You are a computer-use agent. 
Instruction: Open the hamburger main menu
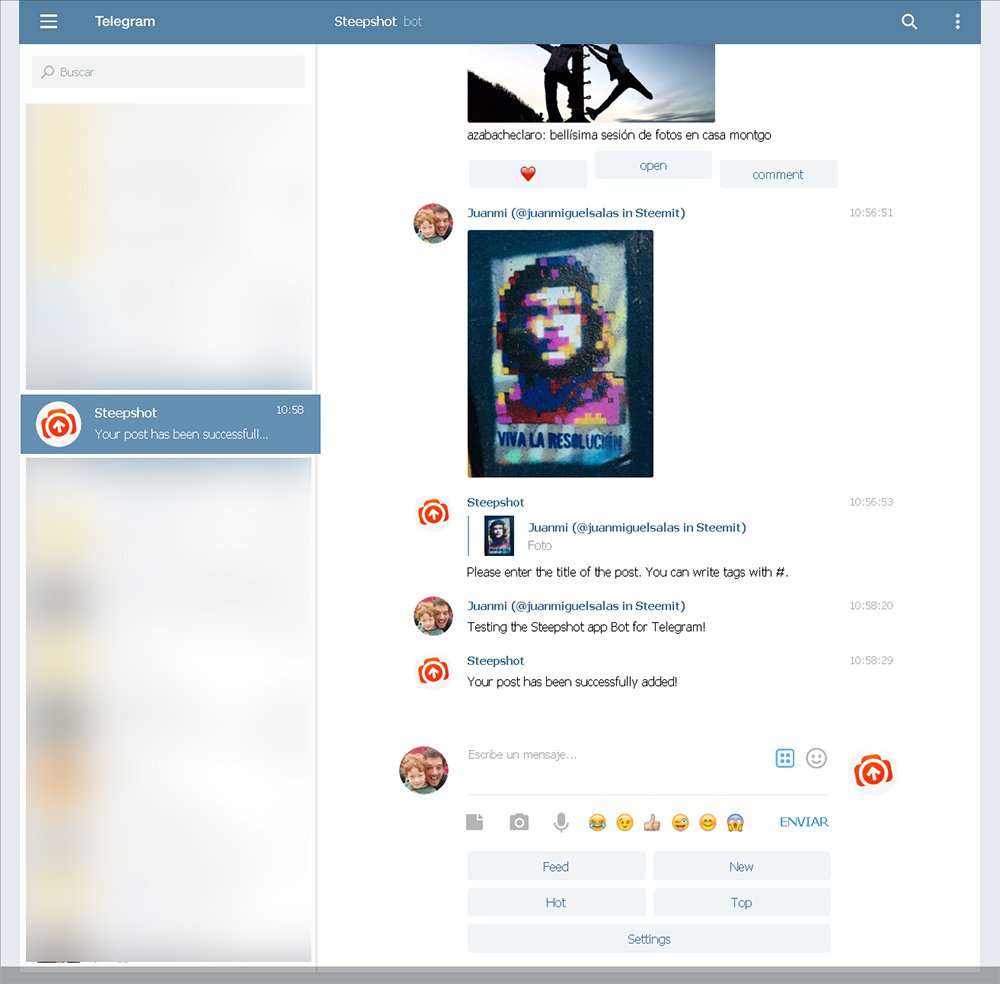click(48, 22)
